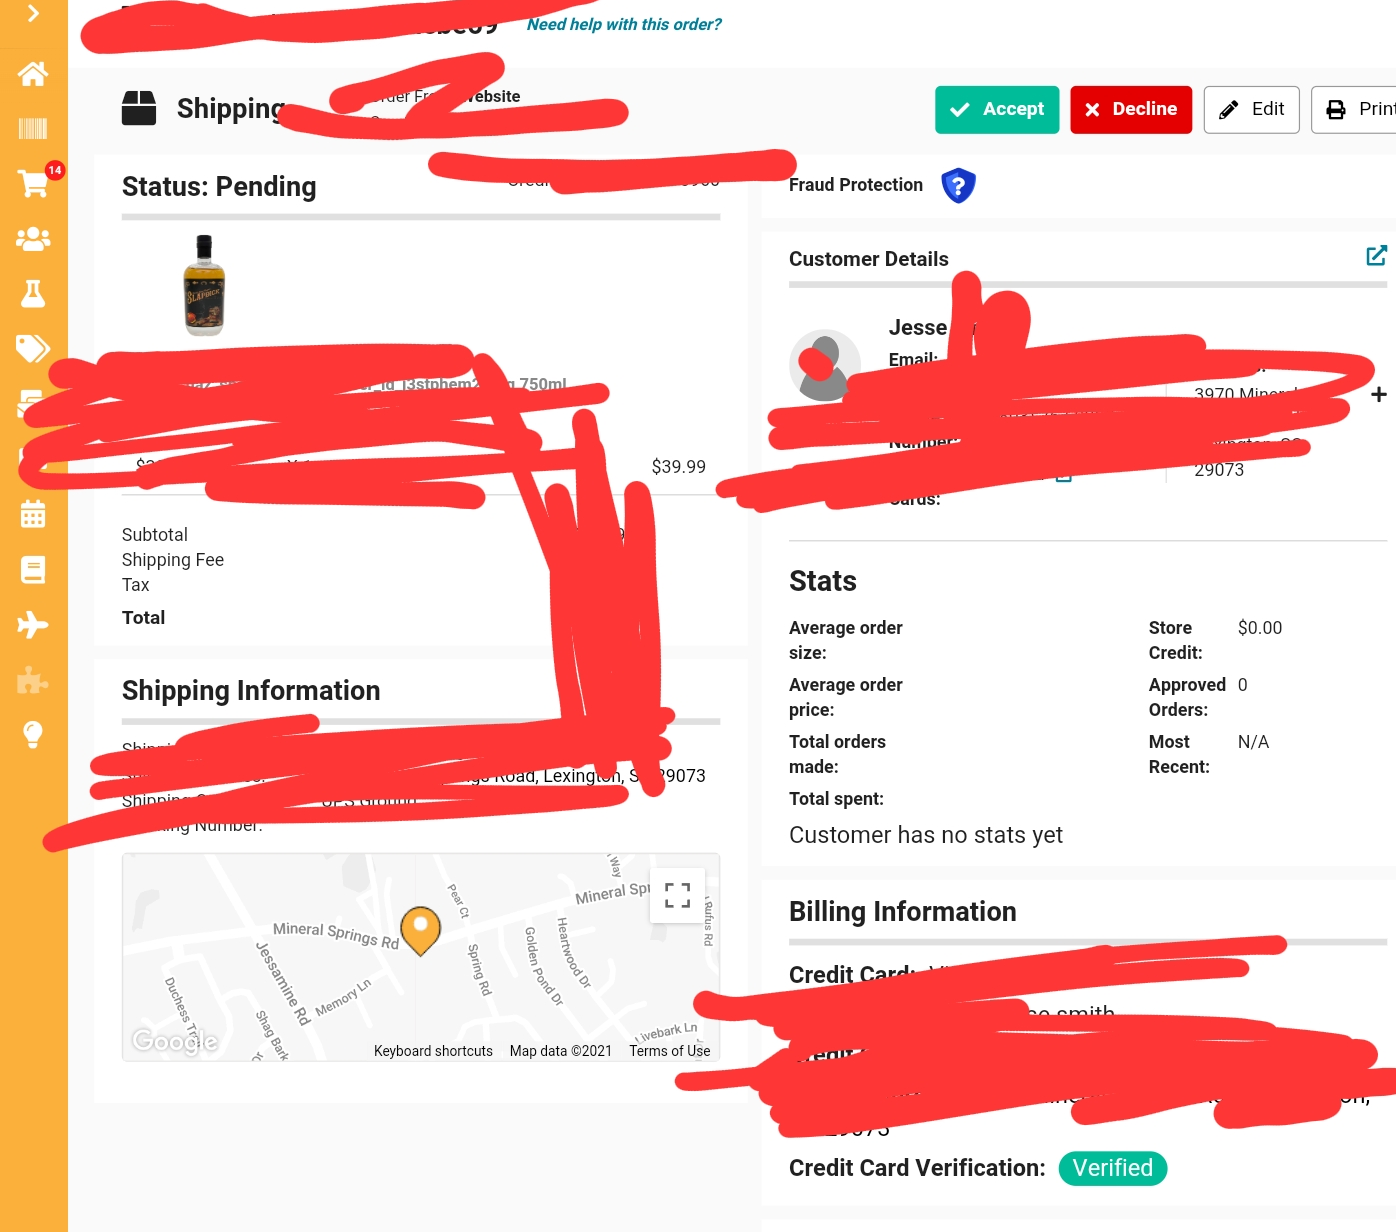Toggle fullscreen on the map
This screenshot has height=1232, width=1396.
tap(677, 895)
